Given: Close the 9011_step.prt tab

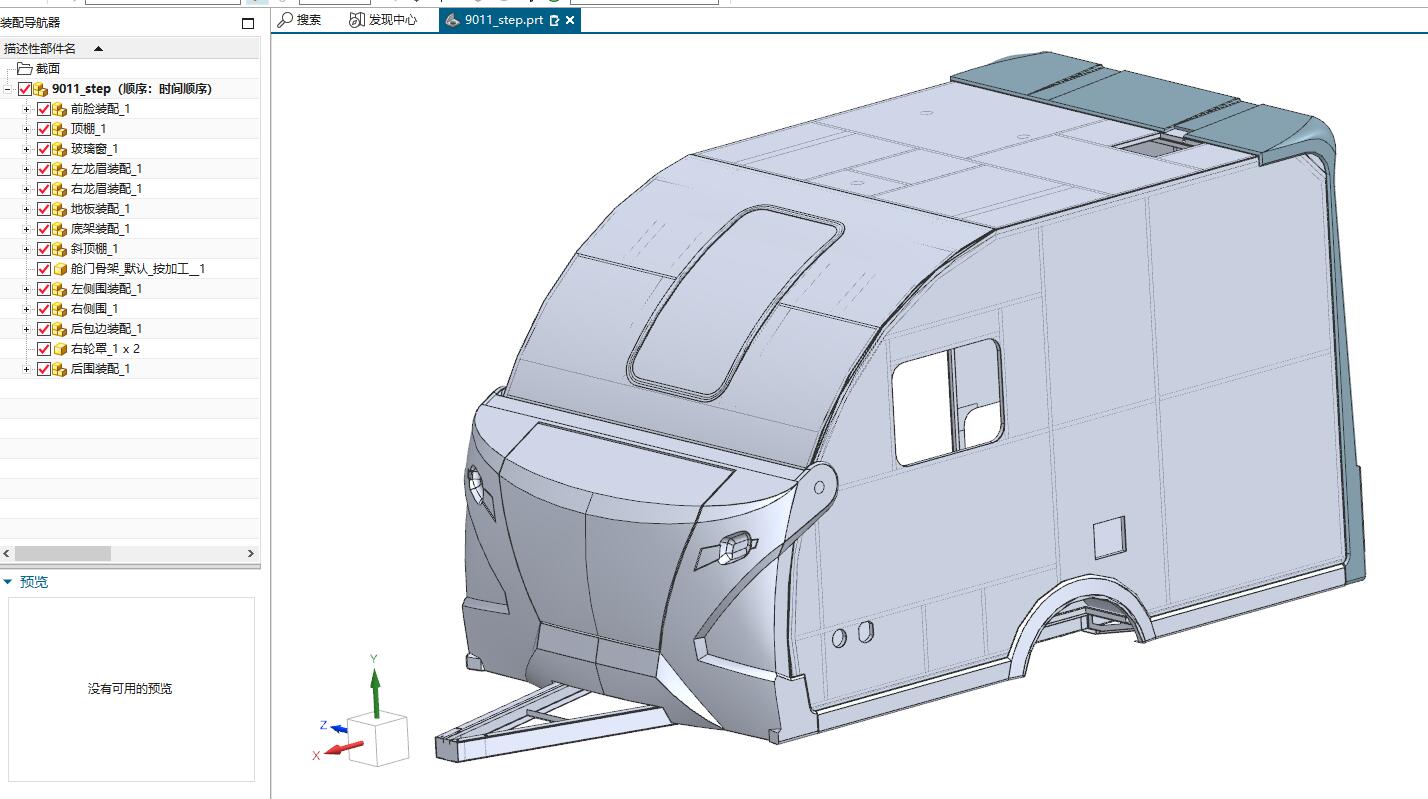Looking at the screenshot, I should click(570, 20).
